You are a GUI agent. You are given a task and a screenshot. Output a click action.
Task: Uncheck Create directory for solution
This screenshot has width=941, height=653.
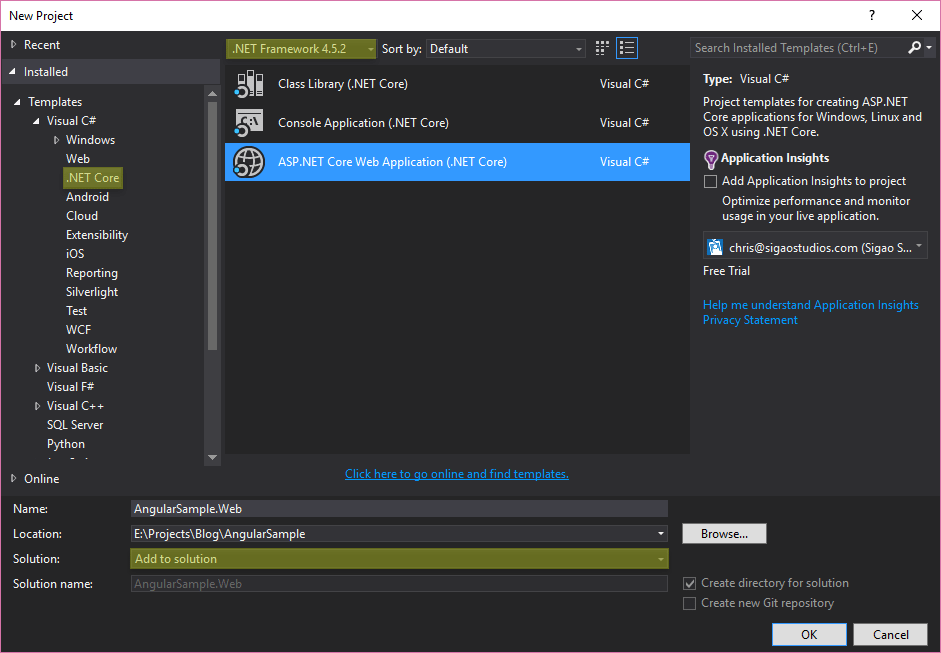point(689,582)
